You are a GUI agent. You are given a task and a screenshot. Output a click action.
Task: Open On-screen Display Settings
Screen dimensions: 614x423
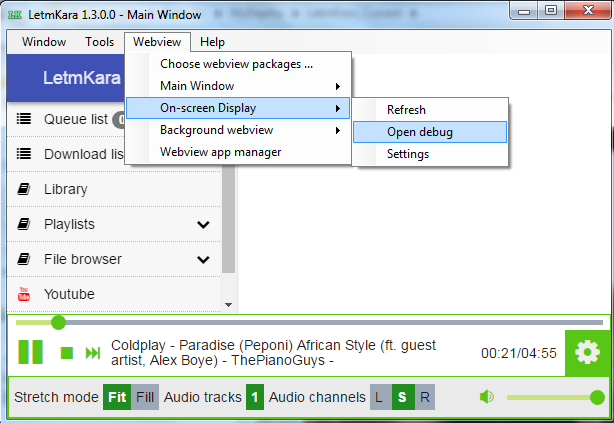tap(430, 154)
